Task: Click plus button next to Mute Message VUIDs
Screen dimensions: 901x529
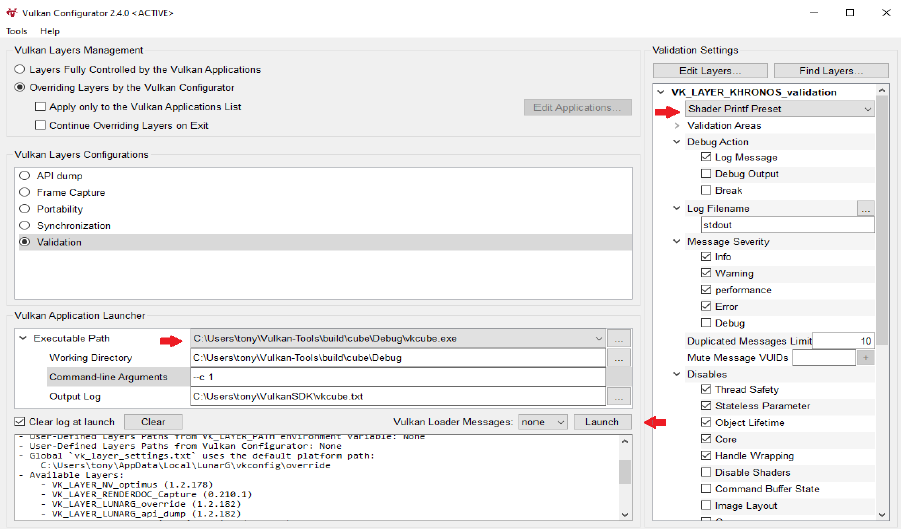Action: (x=866, y=358)
